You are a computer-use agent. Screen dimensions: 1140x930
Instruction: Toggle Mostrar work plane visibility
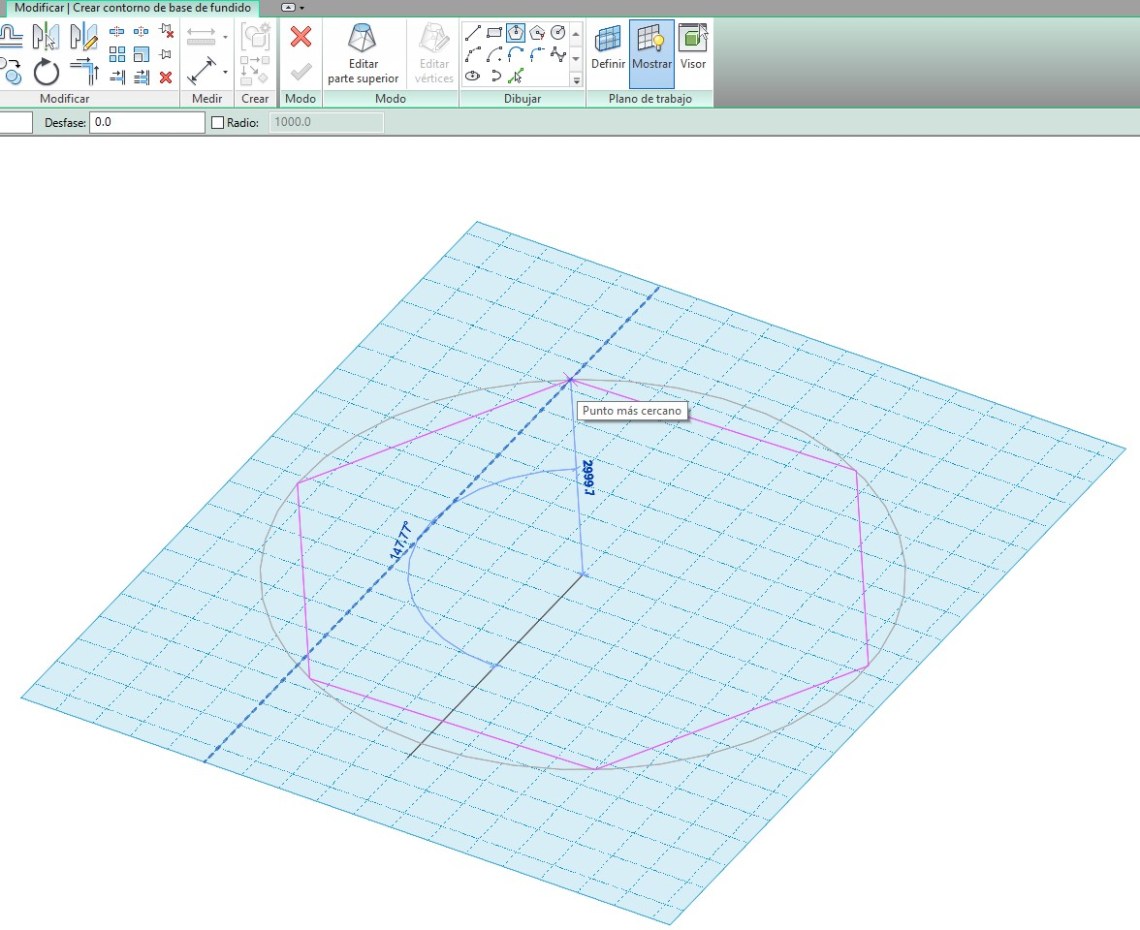(x=651, y=48)
